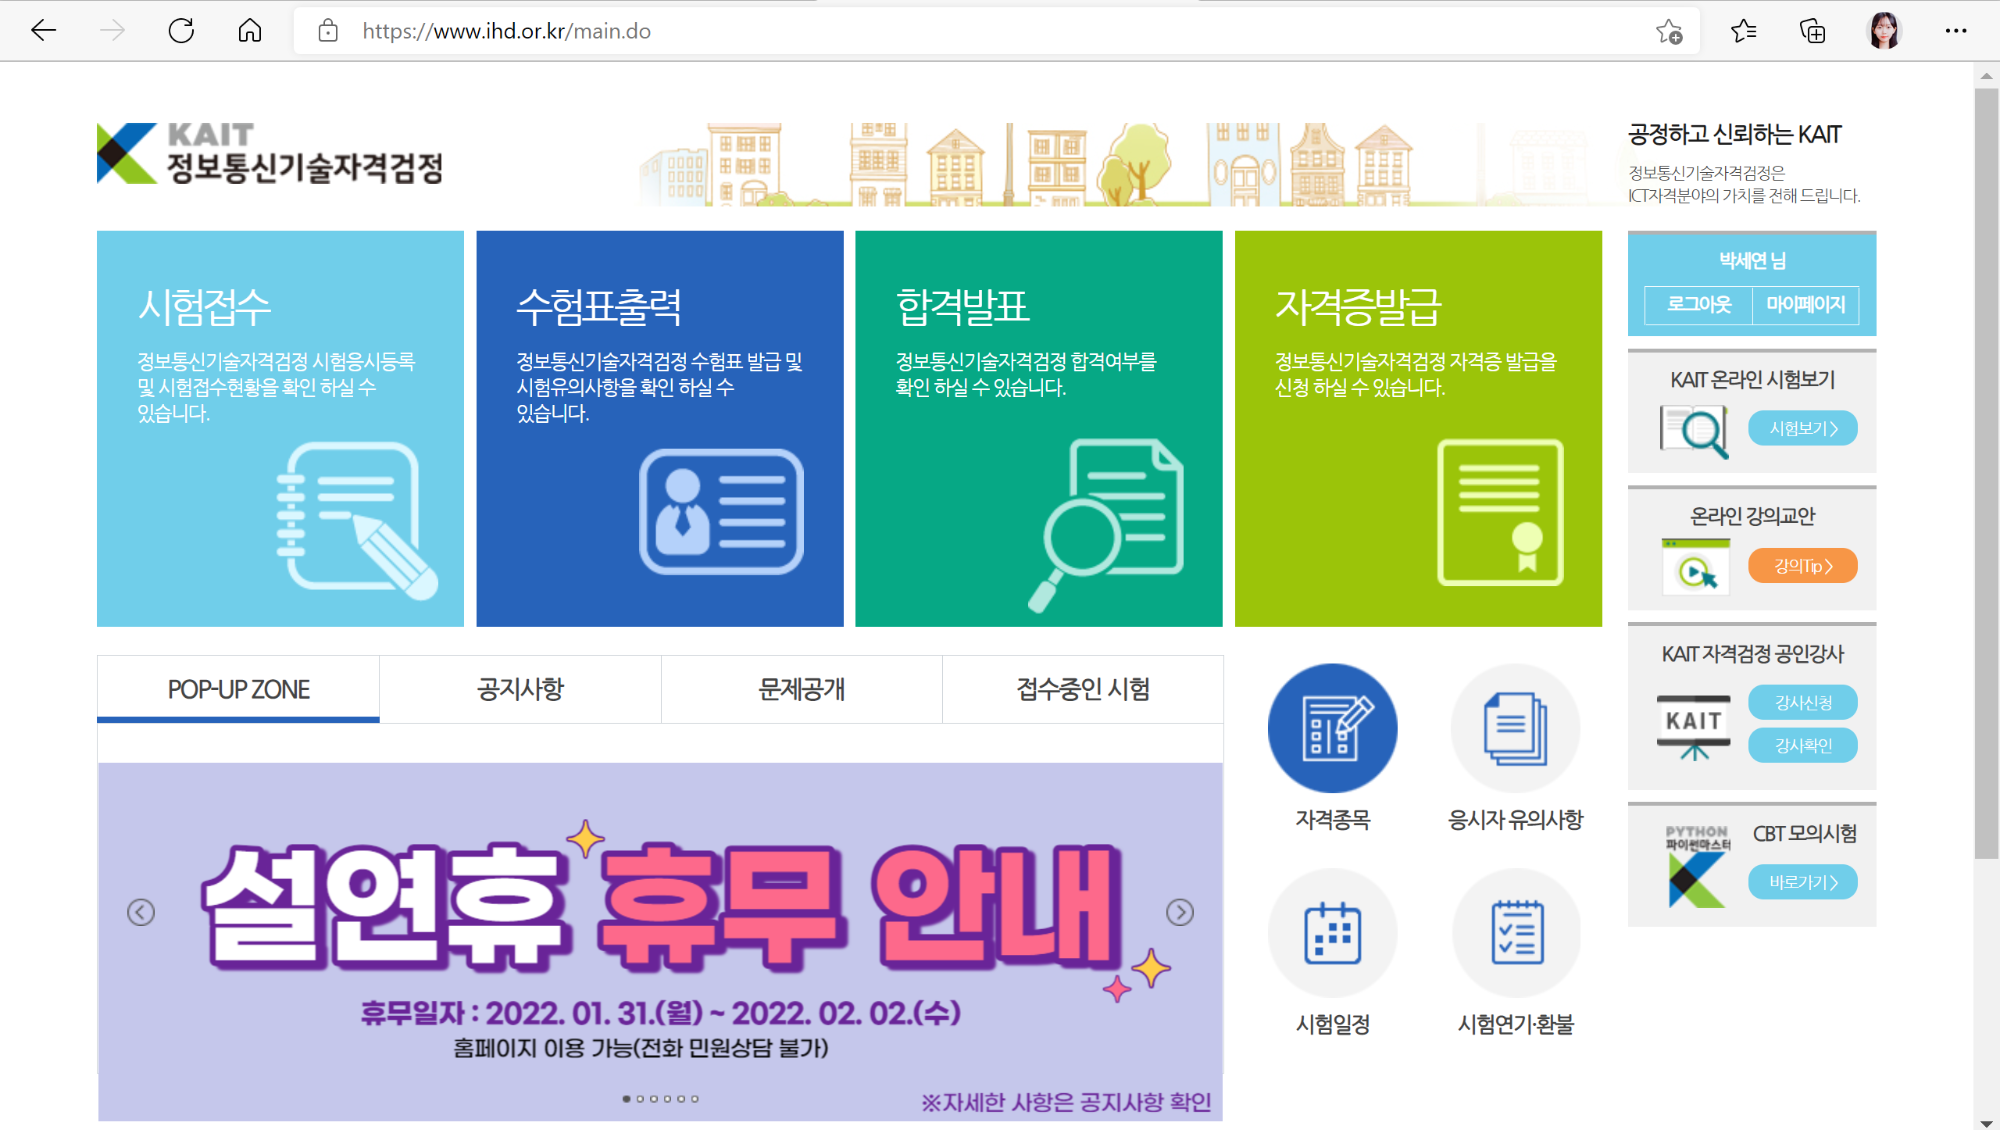Click the KAIT 정보통신기술자격검정 logo

coord(270,153)
